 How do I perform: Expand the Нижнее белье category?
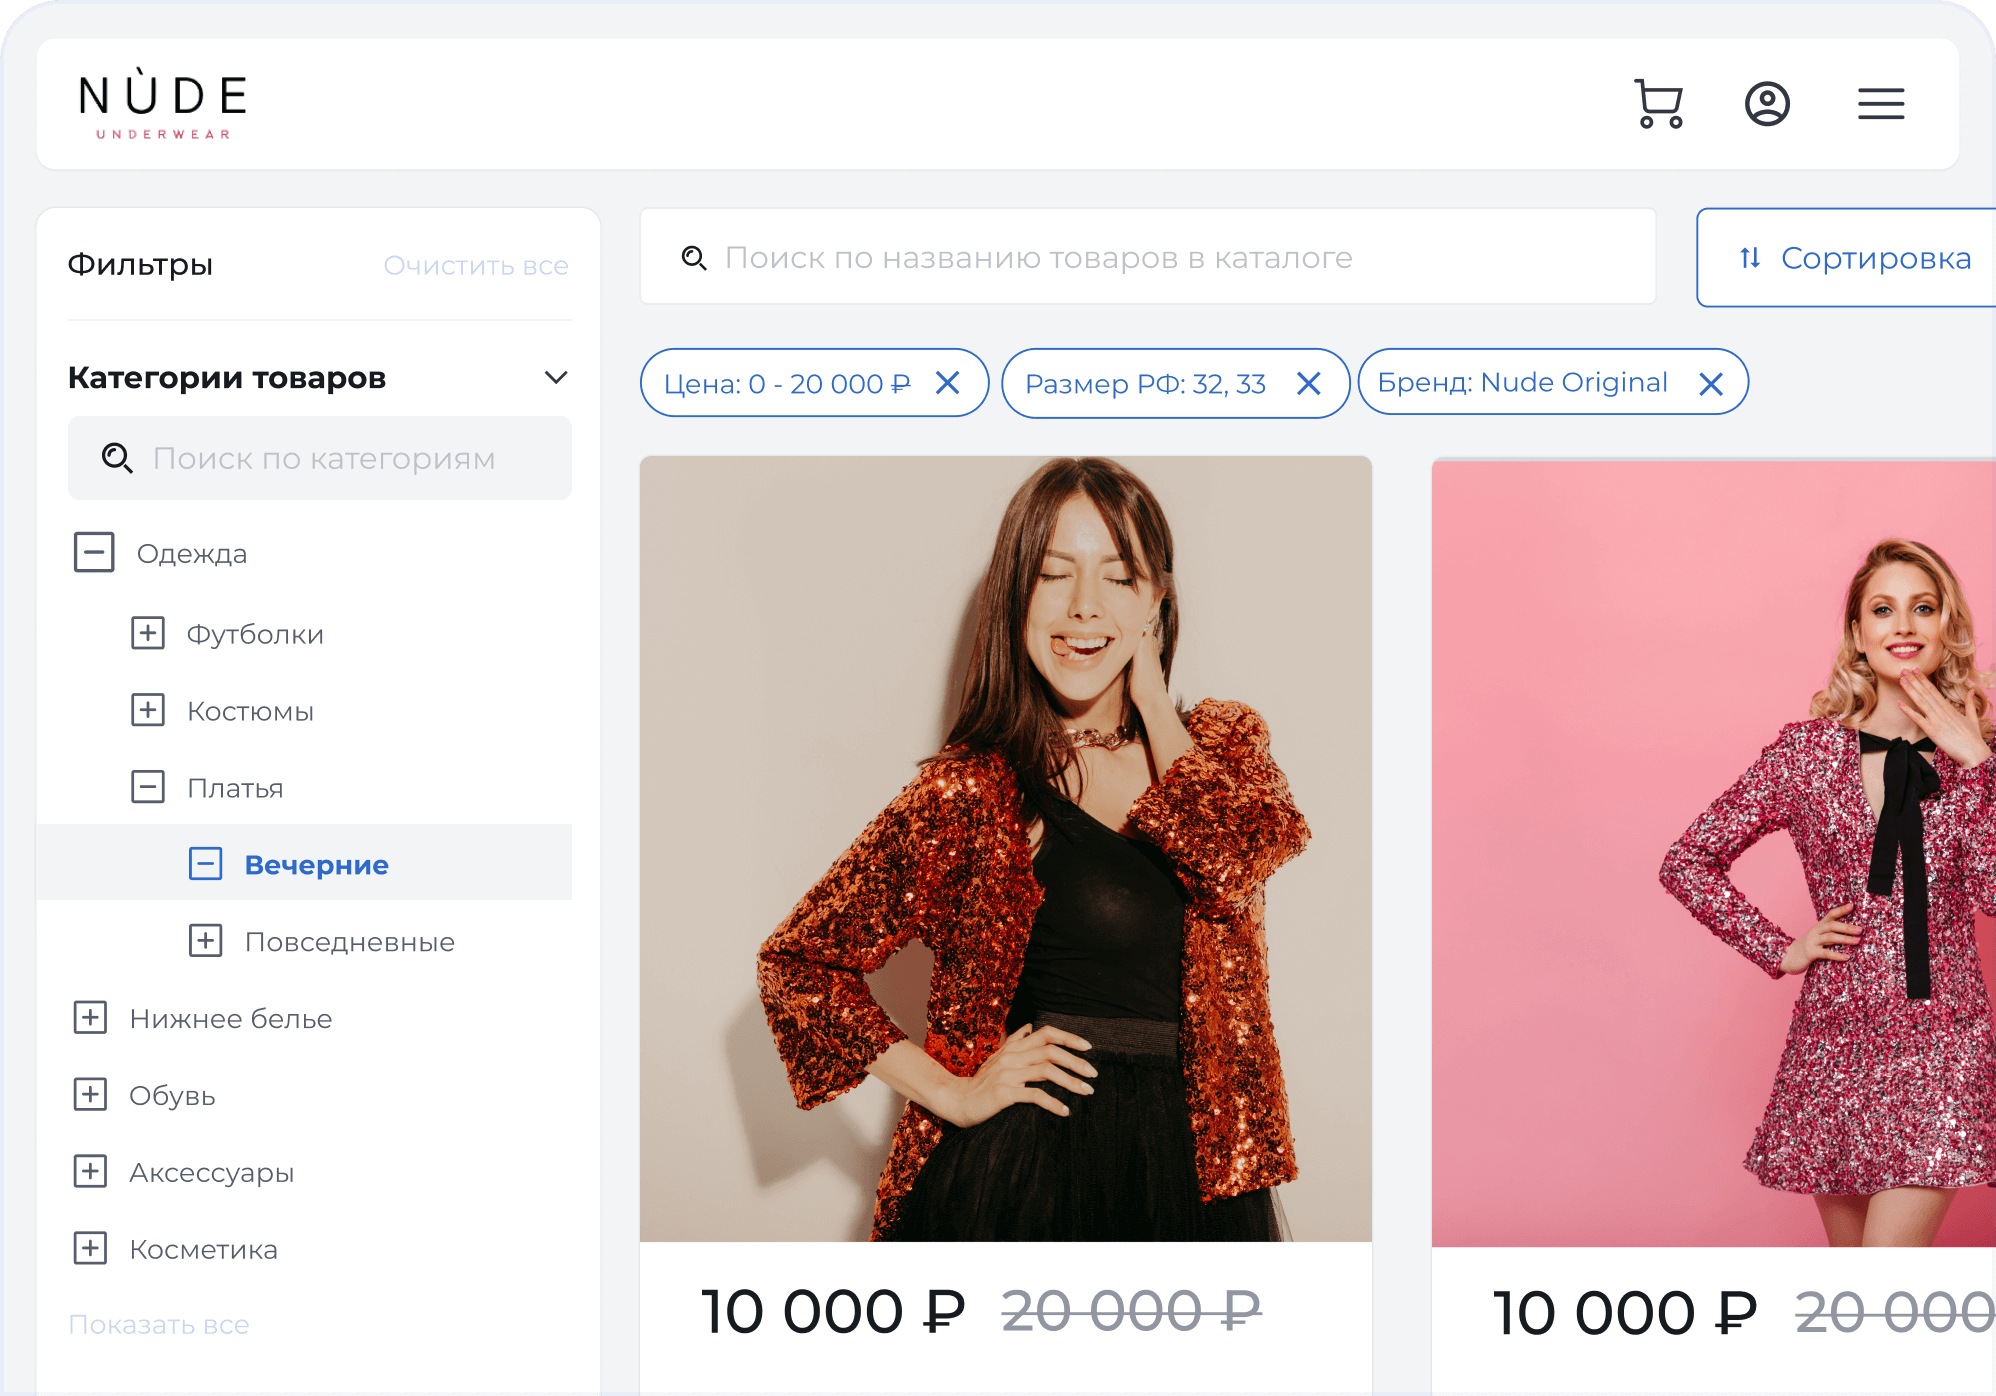click(91, 1018)
